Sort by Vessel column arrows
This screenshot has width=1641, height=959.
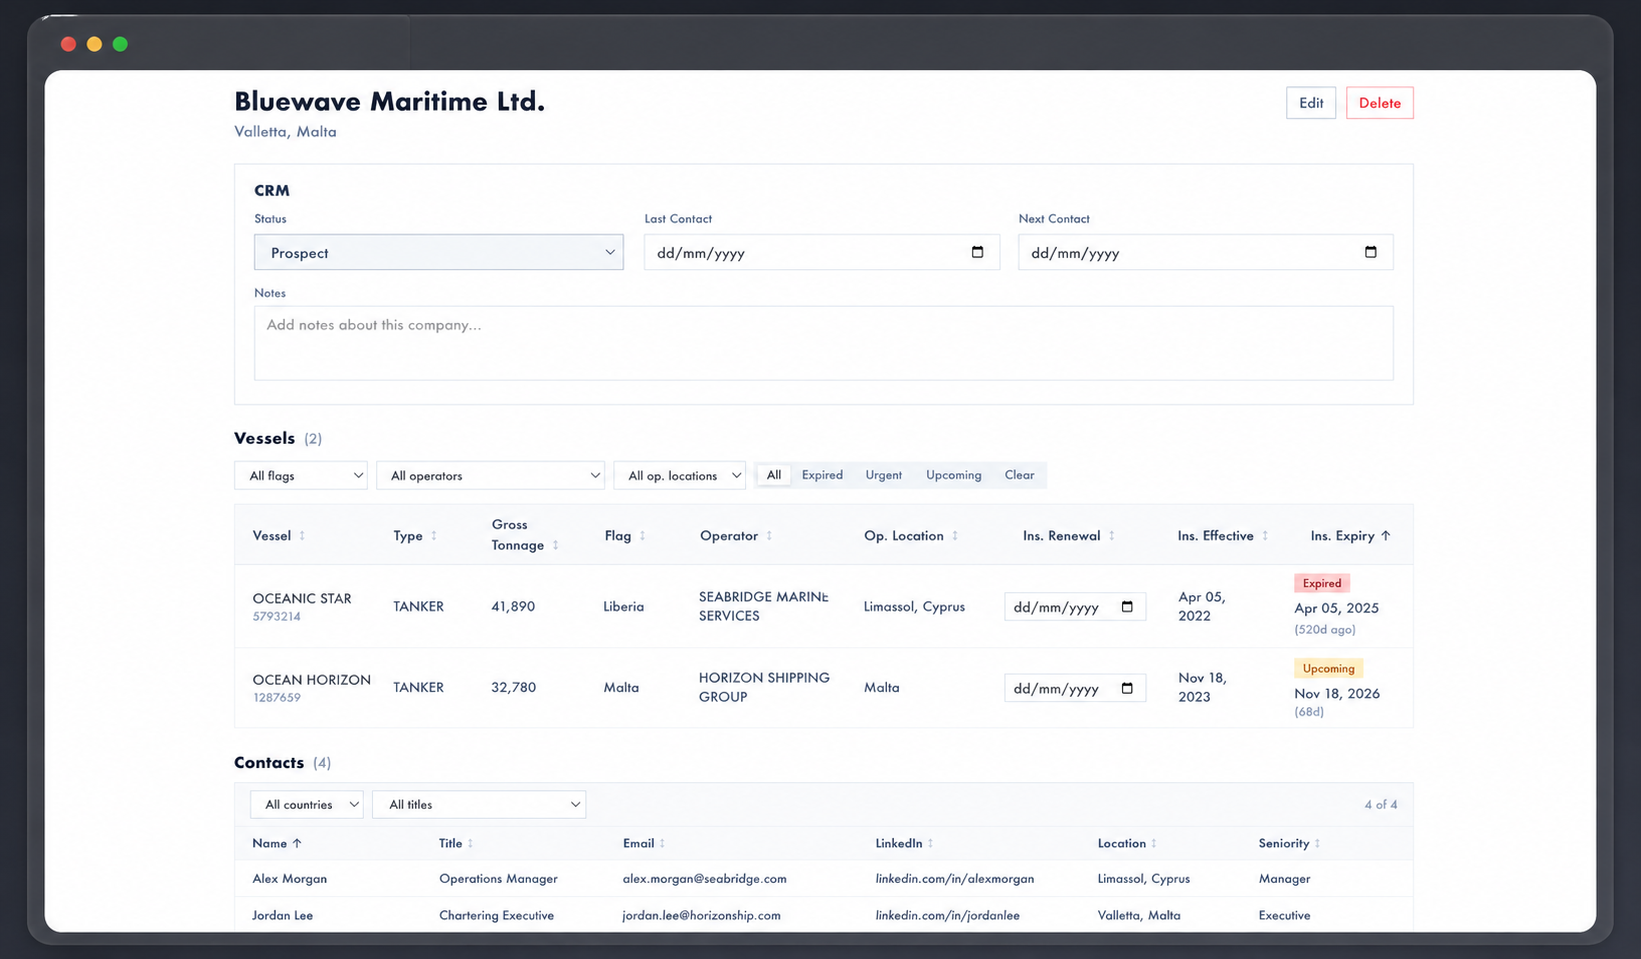[302, 536]
